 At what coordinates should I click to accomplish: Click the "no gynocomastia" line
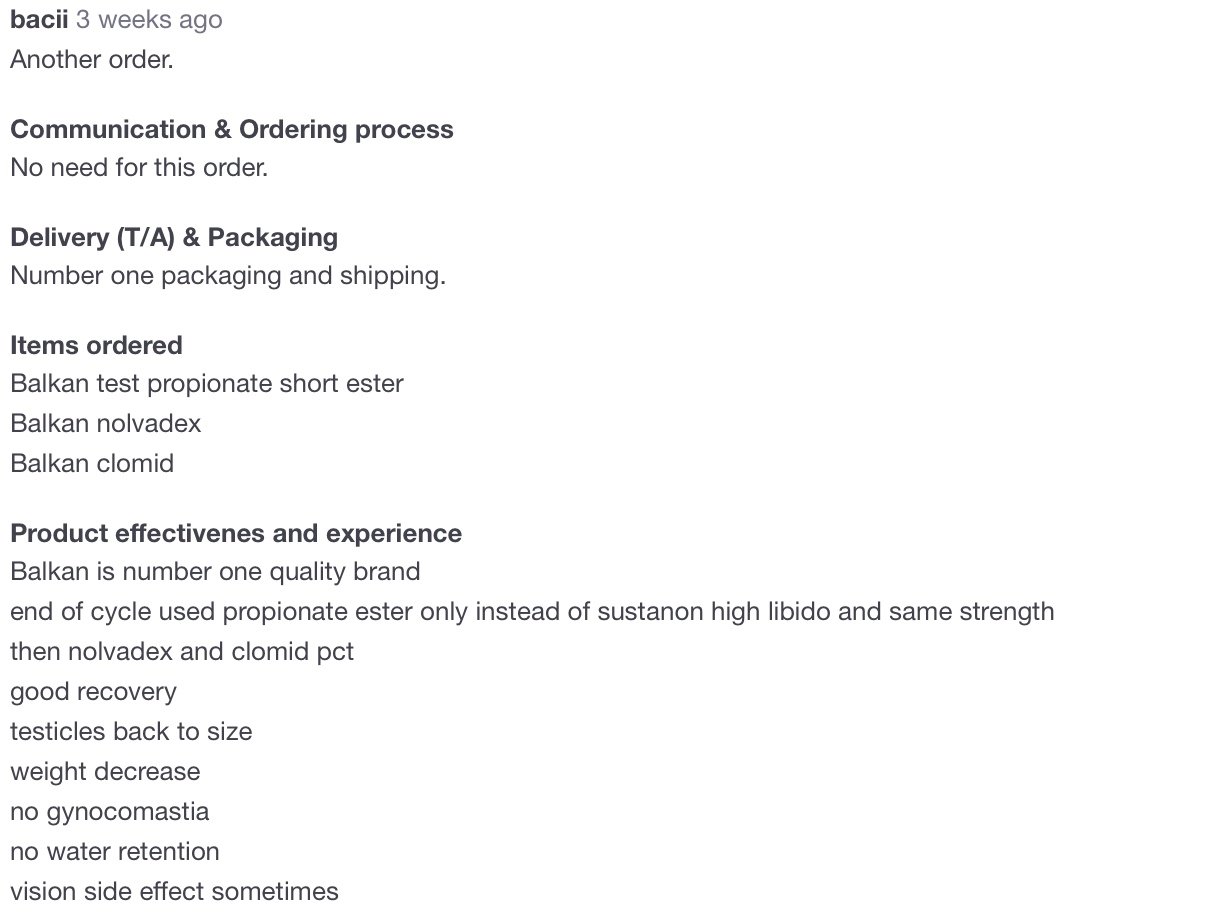pyautogui.click(x=110, y=812)
